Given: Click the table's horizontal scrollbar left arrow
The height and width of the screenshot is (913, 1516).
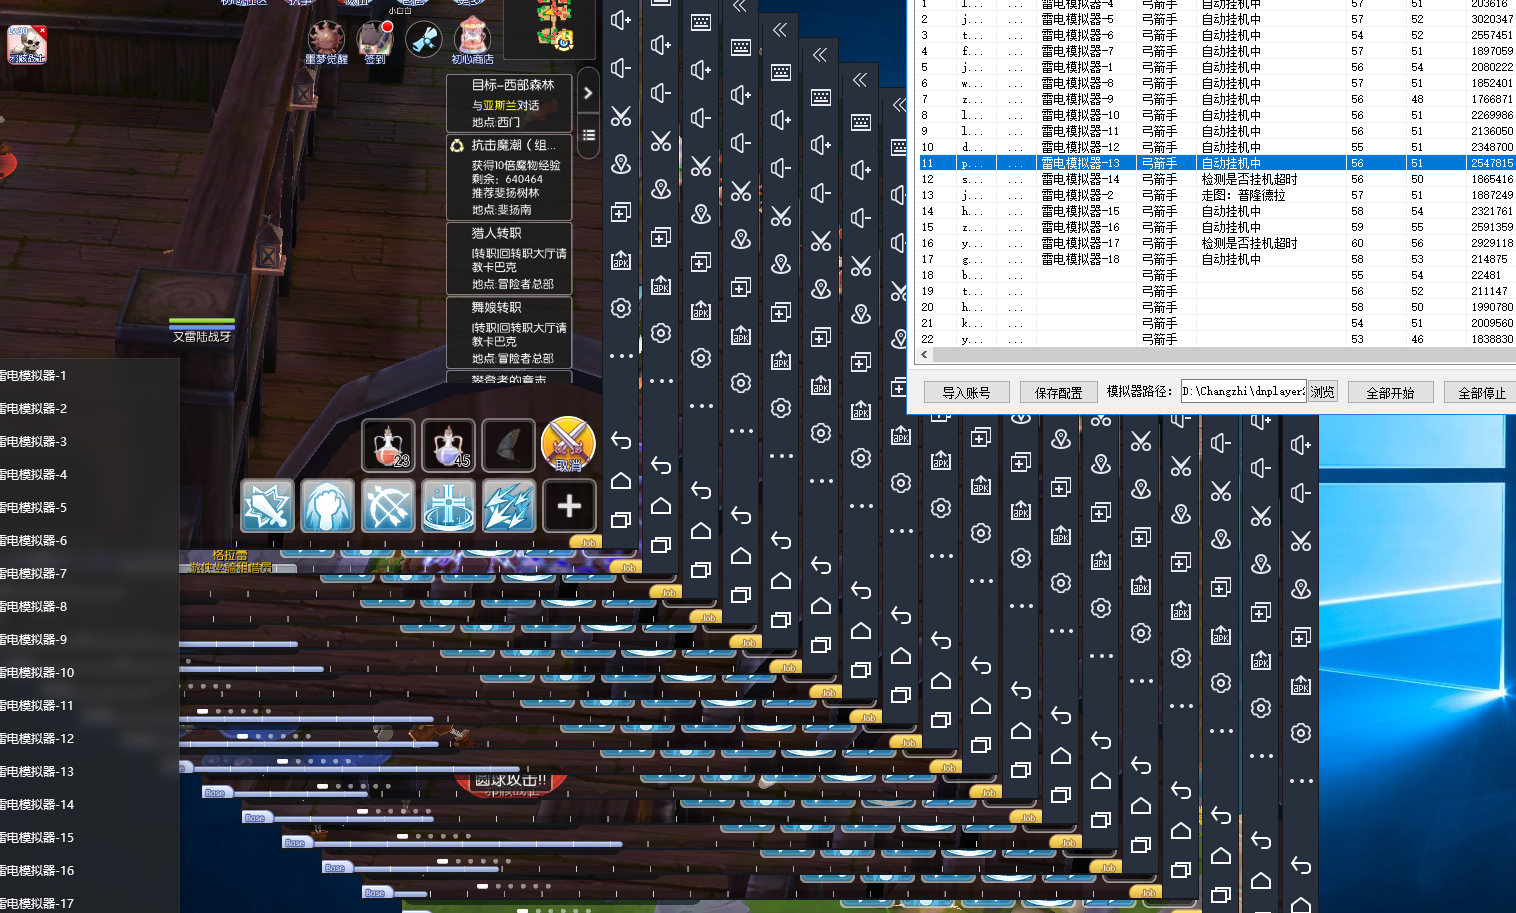Looking at the screenshot, I should pos(924,354).
